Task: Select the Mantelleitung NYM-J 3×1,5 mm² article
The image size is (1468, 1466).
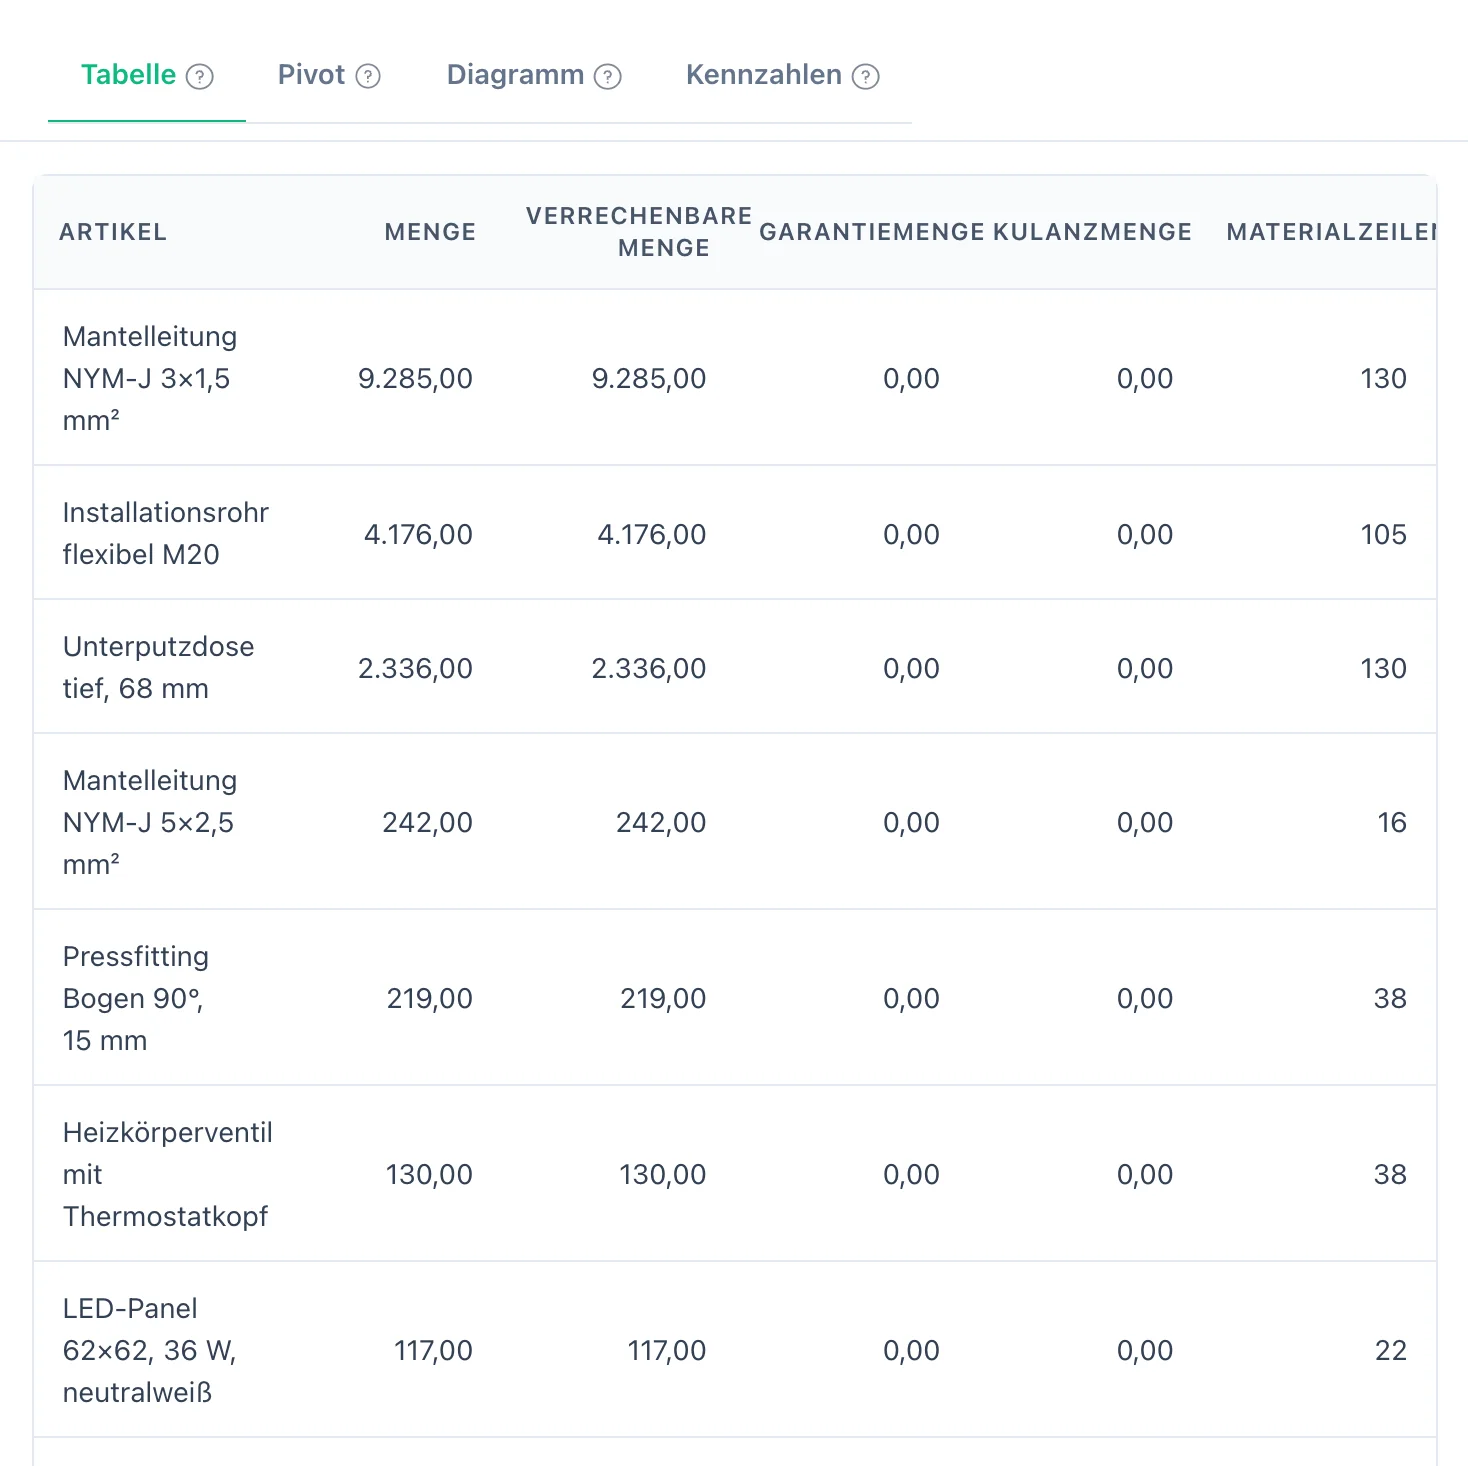Action: pos(150,378)
